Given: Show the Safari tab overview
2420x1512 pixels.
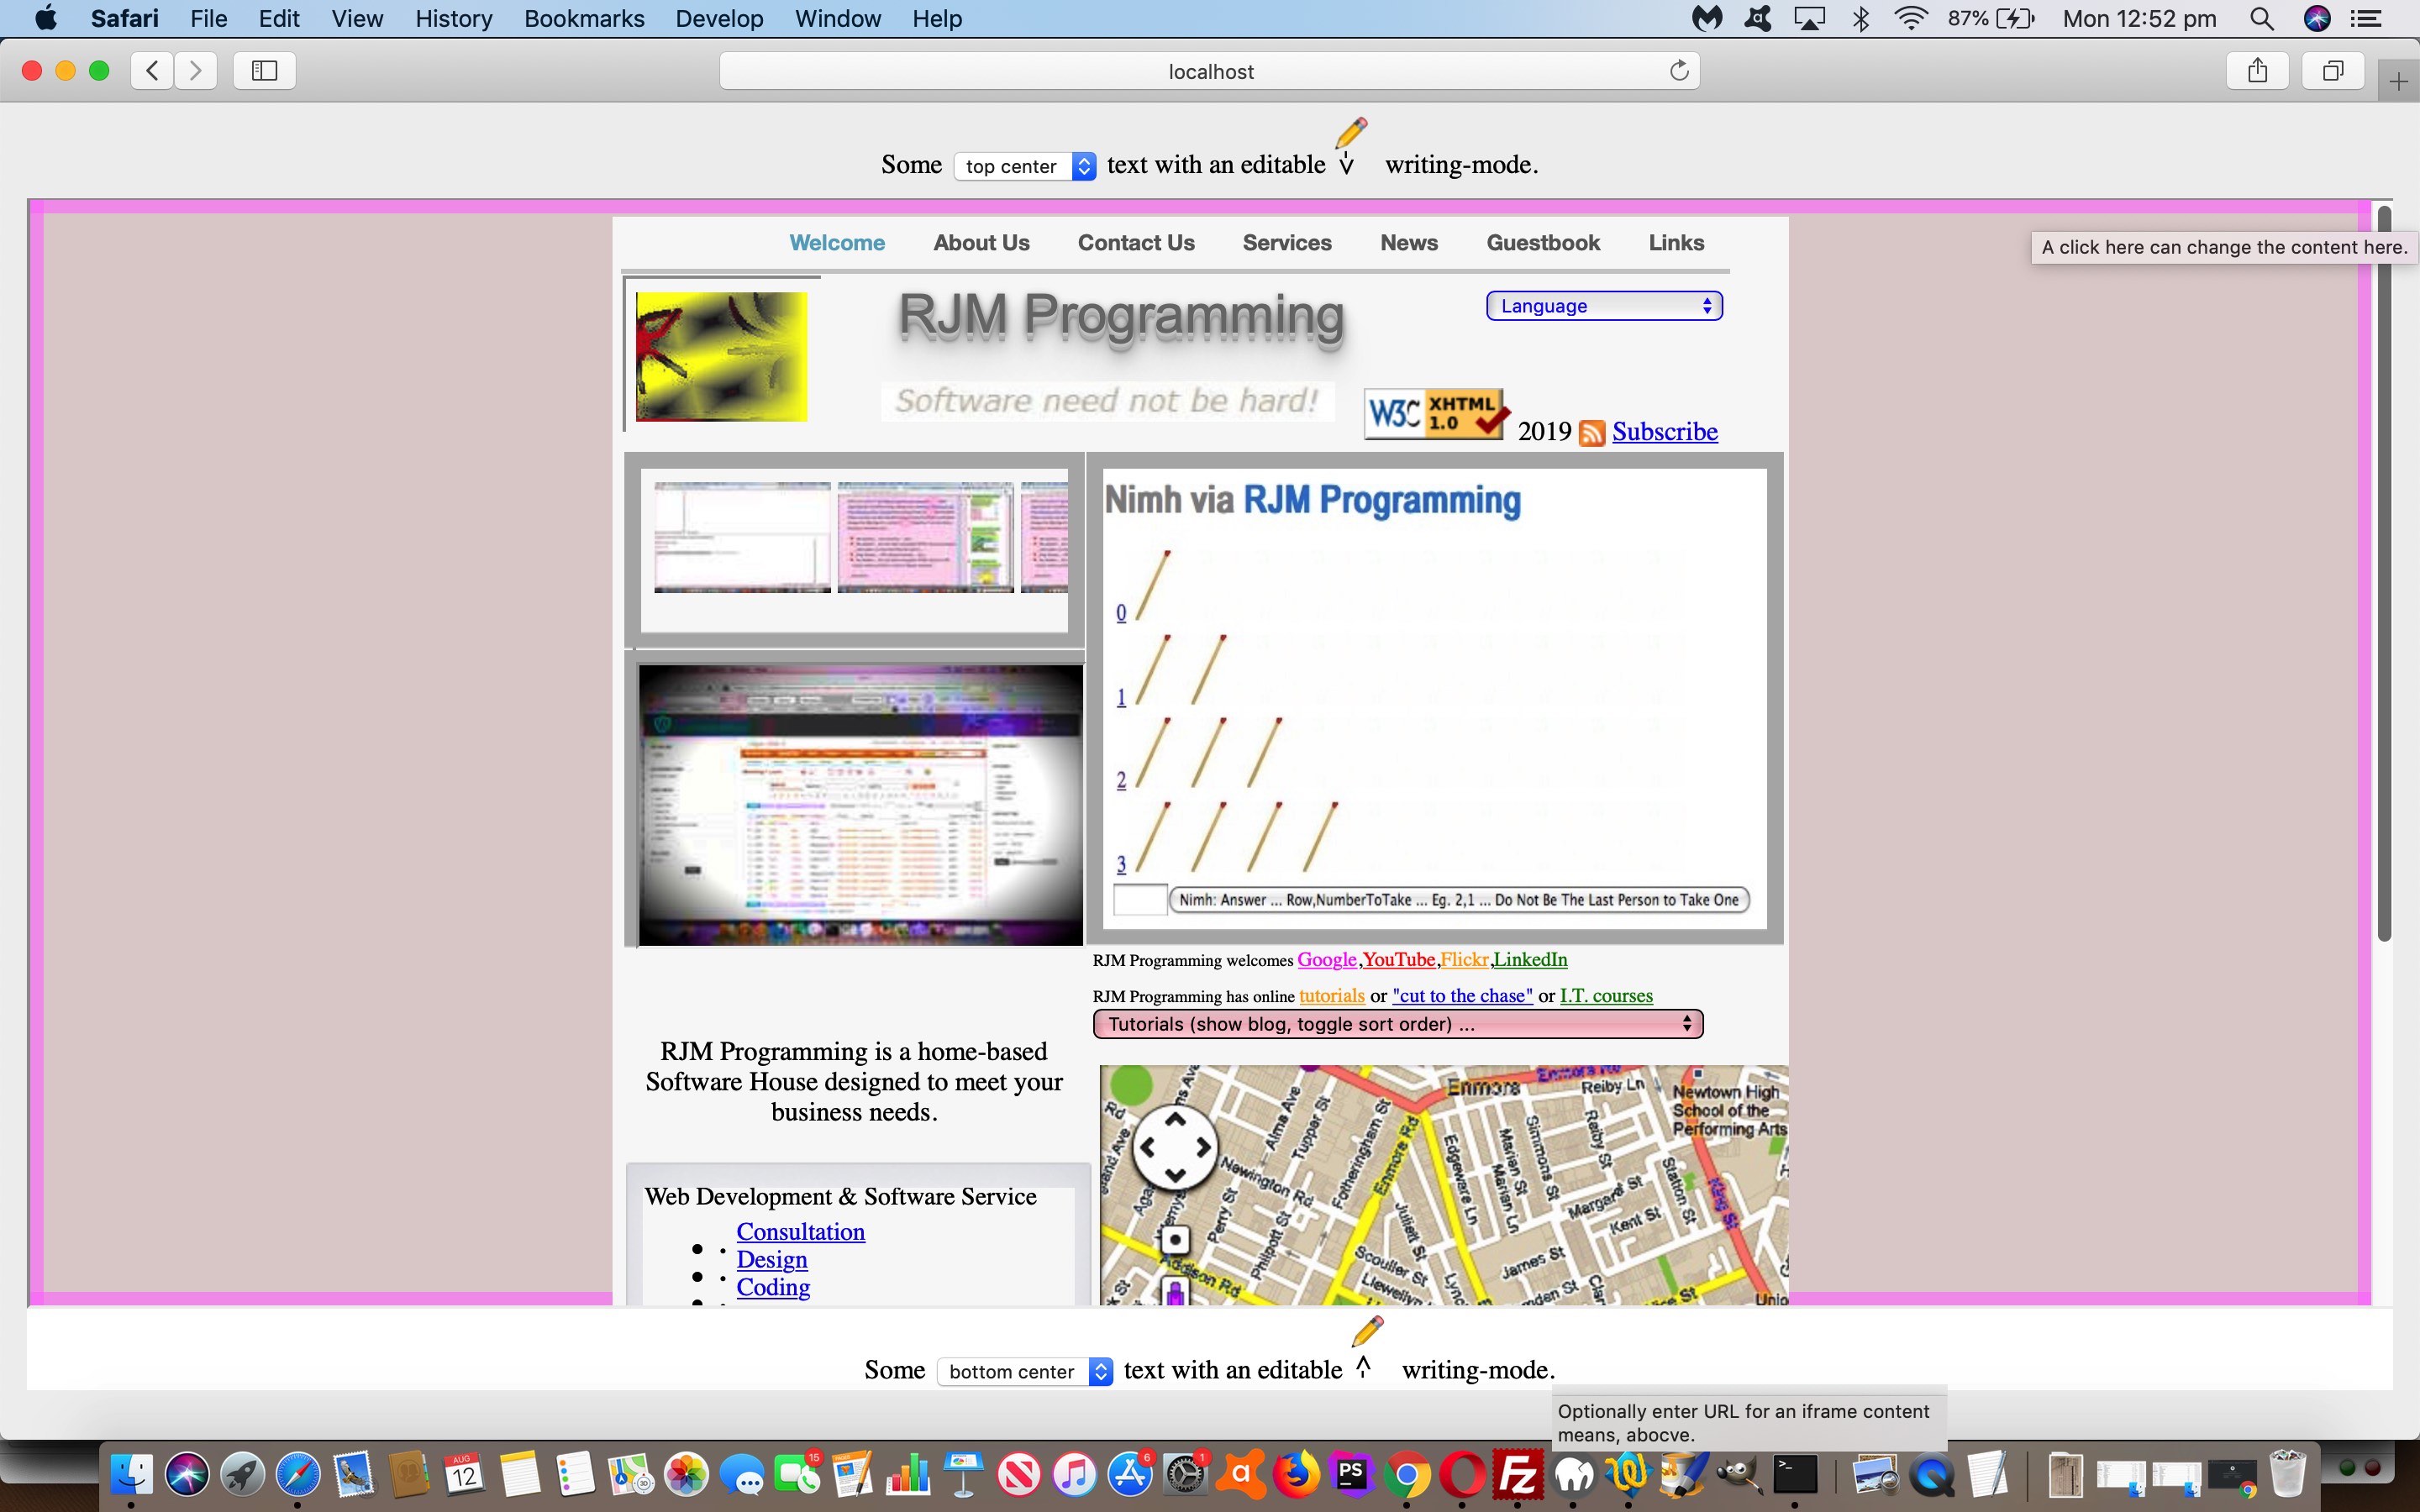Looking at the screenshot, I should [x=2333, y=70].
